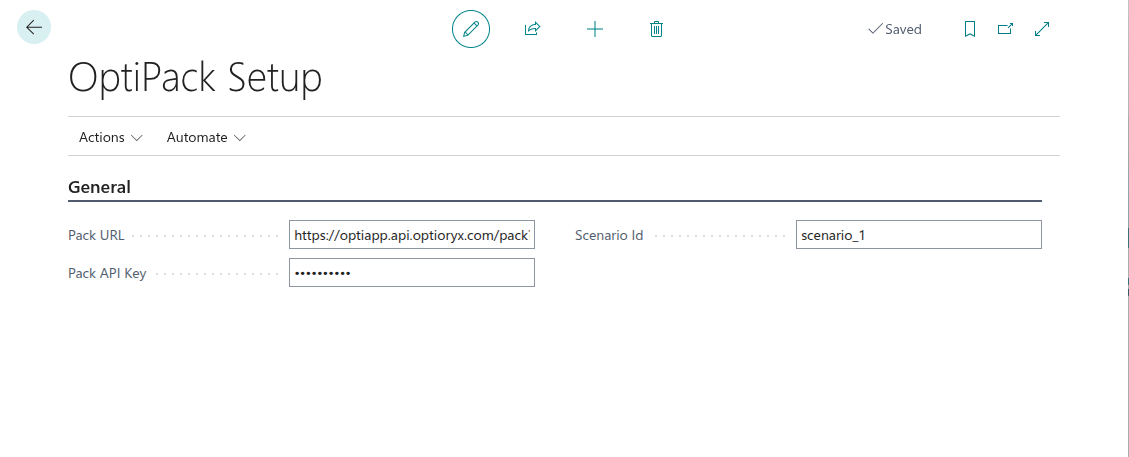
Task: Click the Scenario Id field label
Action: click(x=608, y=235)
